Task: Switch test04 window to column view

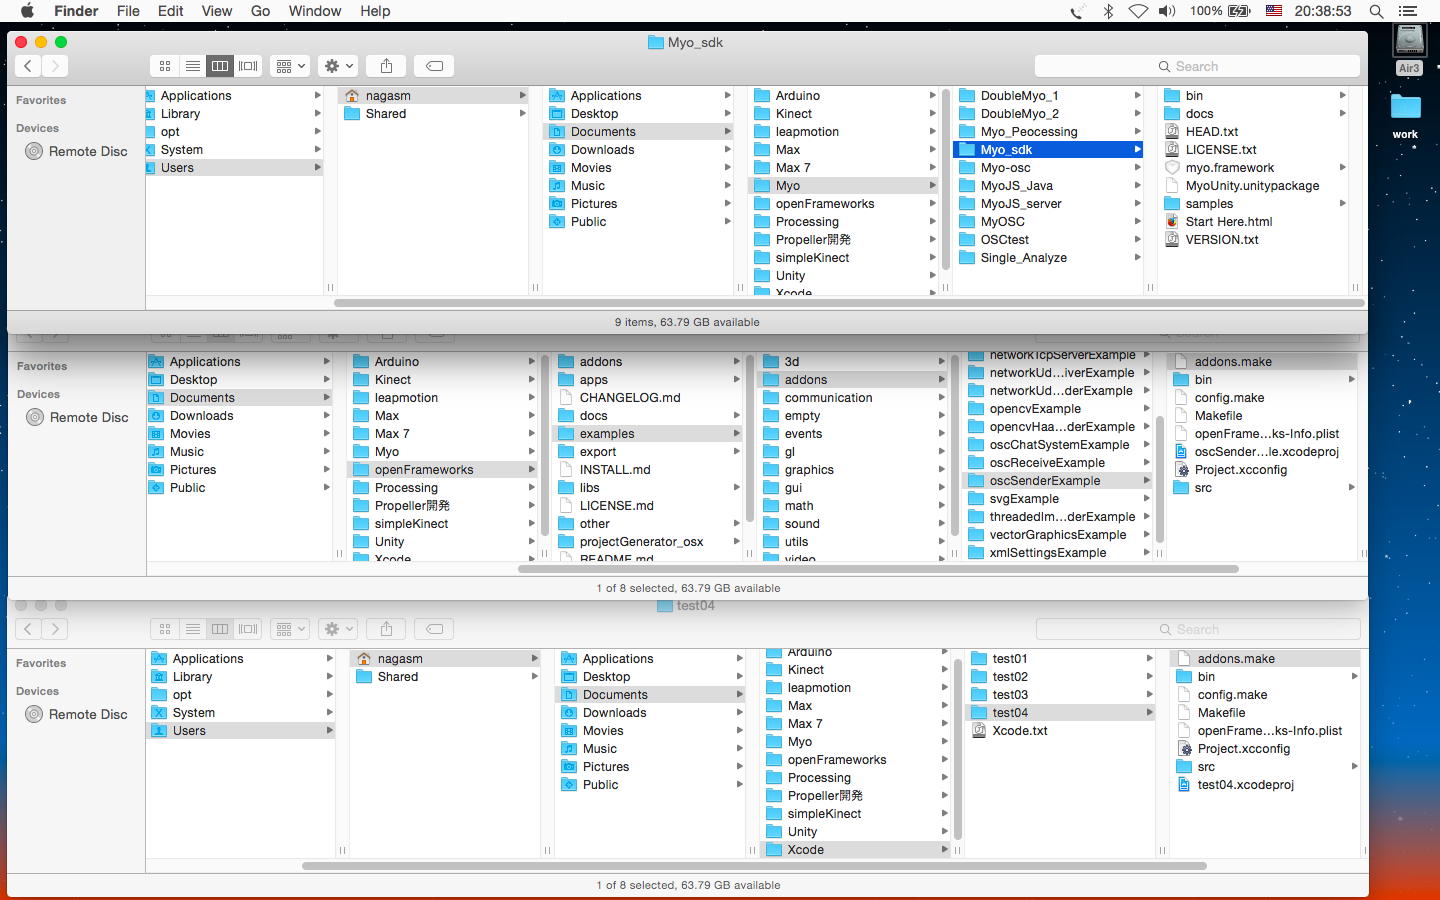Action: [220, 629]
